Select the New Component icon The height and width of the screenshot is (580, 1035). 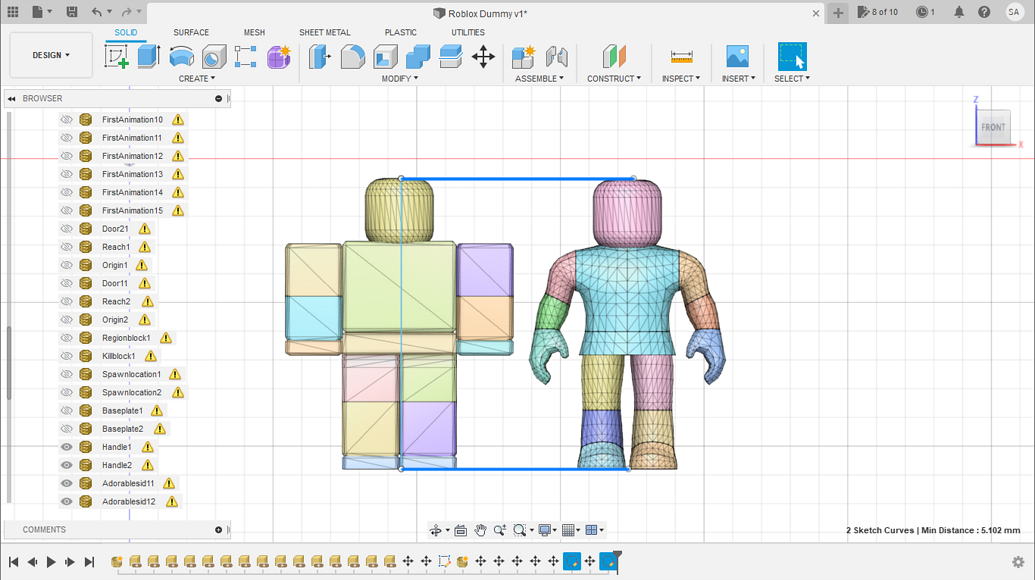[x=523, y=57]
